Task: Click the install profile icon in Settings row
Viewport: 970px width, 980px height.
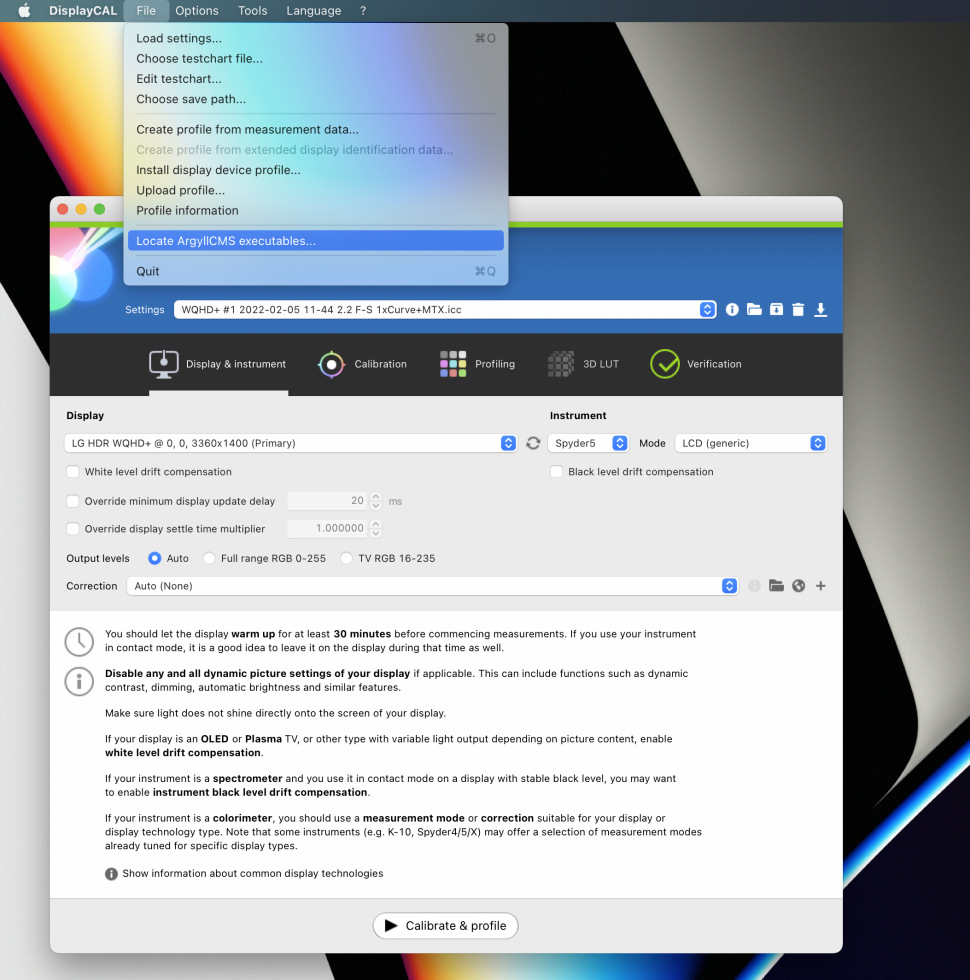Action: [776, 309]
